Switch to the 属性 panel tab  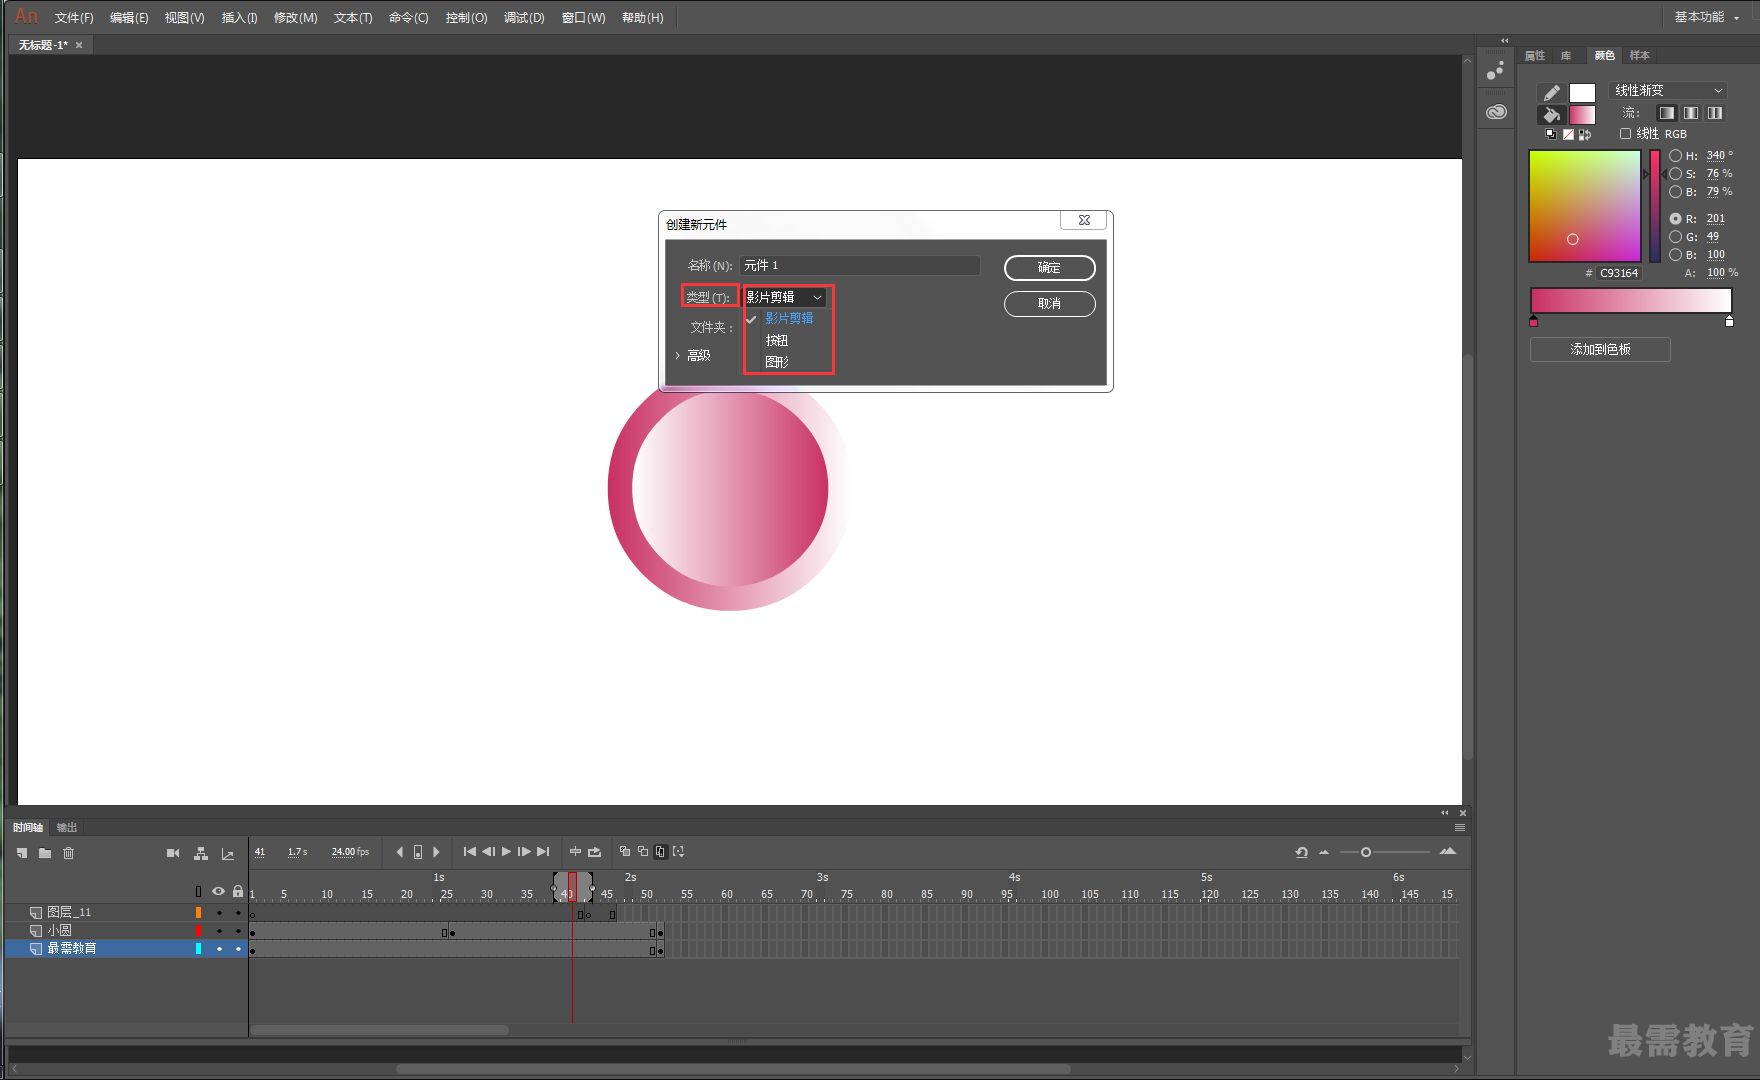point(1535,56)
